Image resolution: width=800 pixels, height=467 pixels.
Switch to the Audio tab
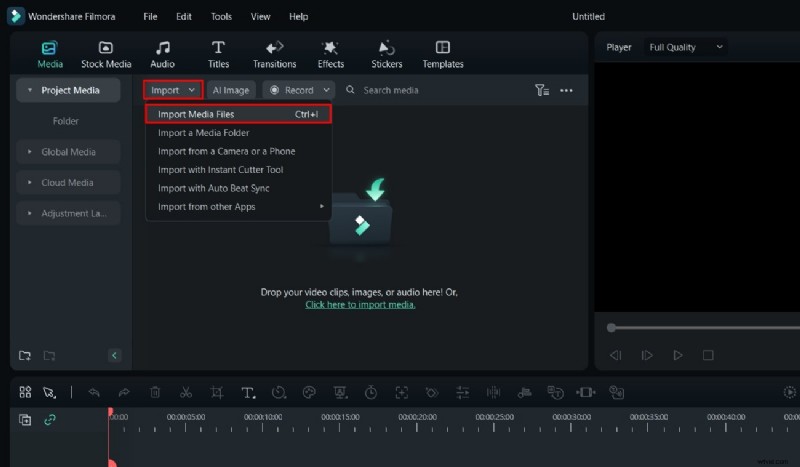tap(162, 55)
